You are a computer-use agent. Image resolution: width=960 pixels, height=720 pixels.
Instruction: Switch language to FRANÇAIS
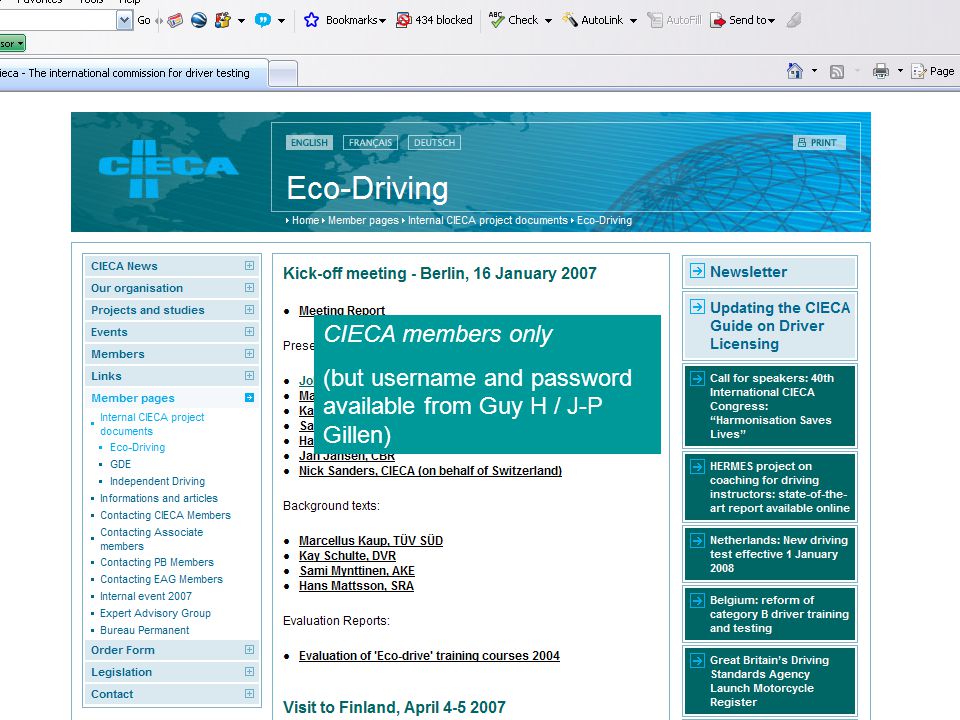[370, 143]
